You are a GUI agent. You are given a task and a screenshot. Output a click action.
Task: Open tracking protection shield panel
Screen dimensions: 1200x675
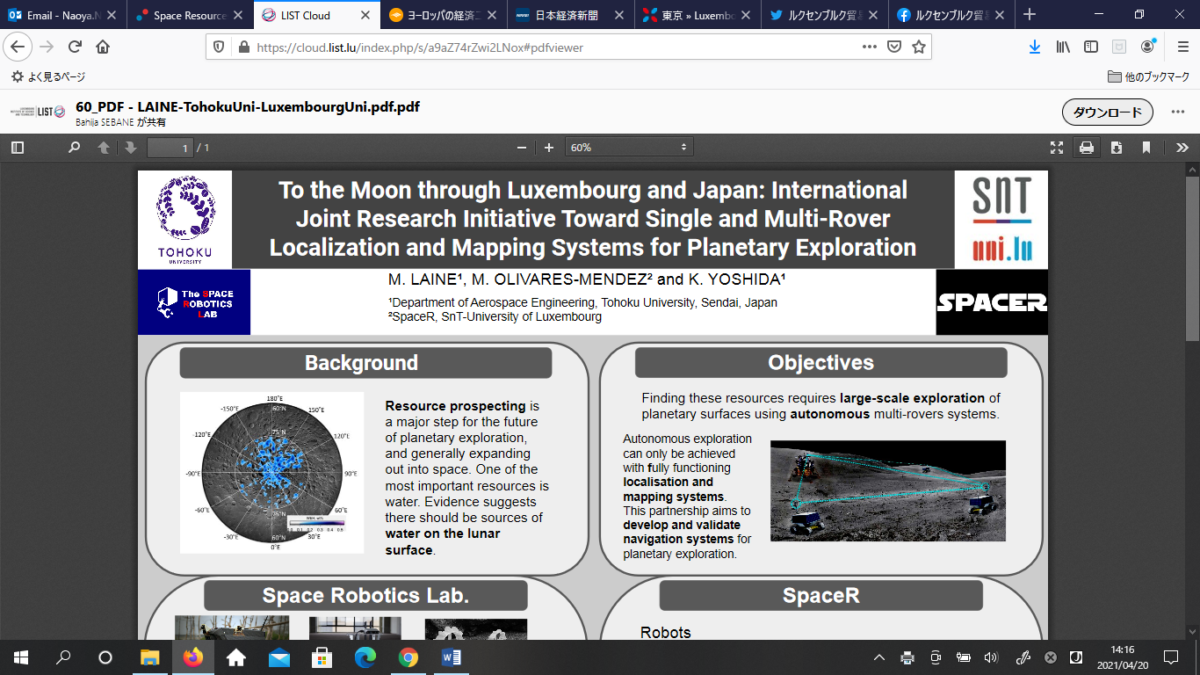(x=220, y=47)
